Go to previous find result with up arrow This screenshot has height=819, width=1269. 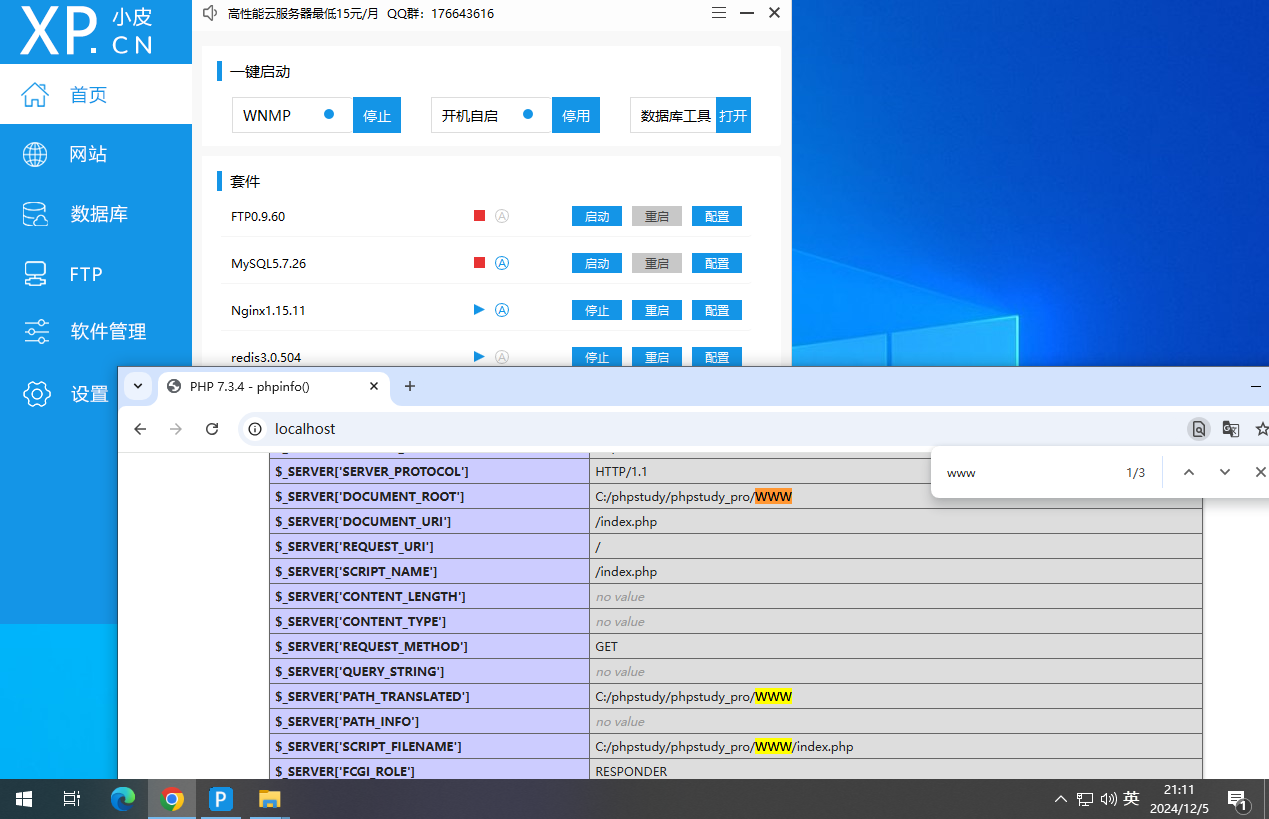1189,472
